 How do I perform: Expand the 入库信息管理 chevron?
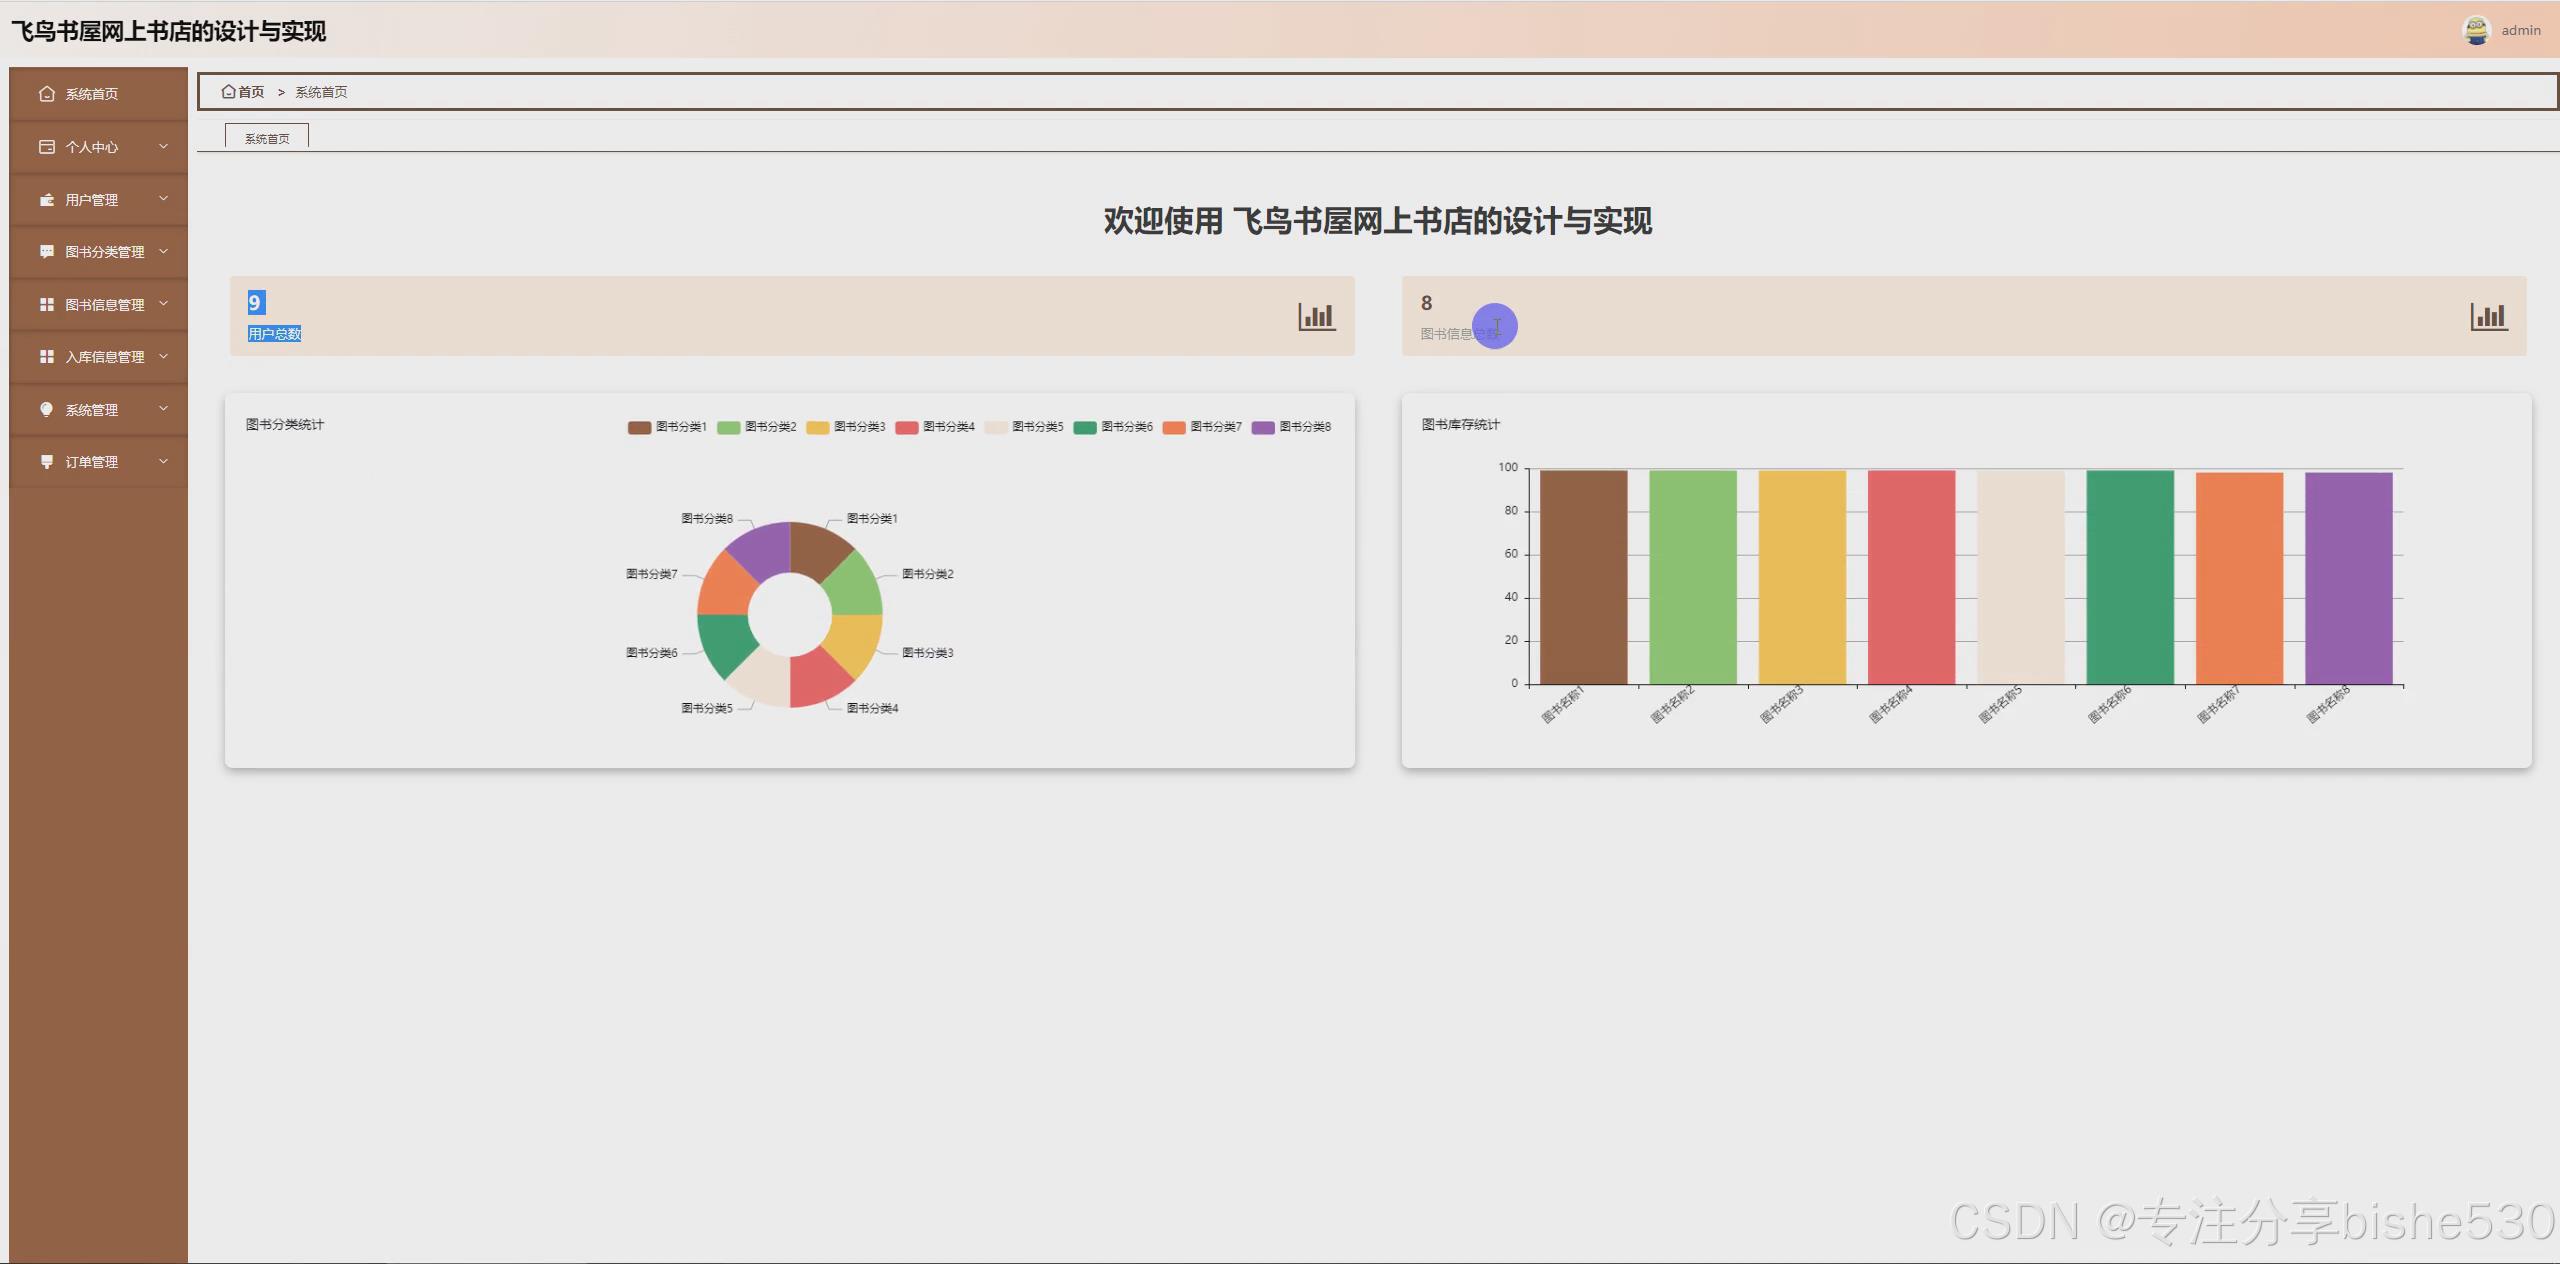tap(163, 356)
